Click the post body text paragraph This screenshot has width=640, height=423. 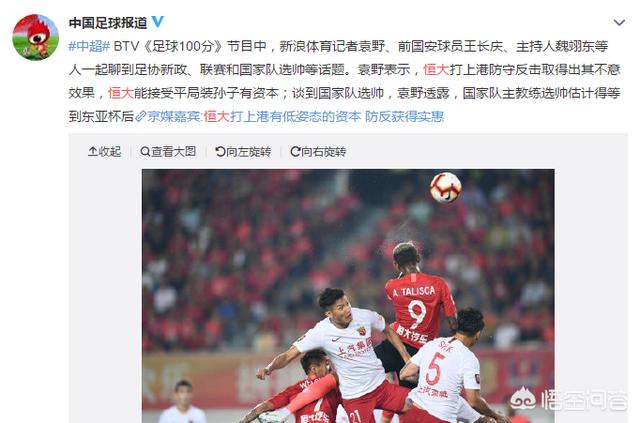coord(344,81)
